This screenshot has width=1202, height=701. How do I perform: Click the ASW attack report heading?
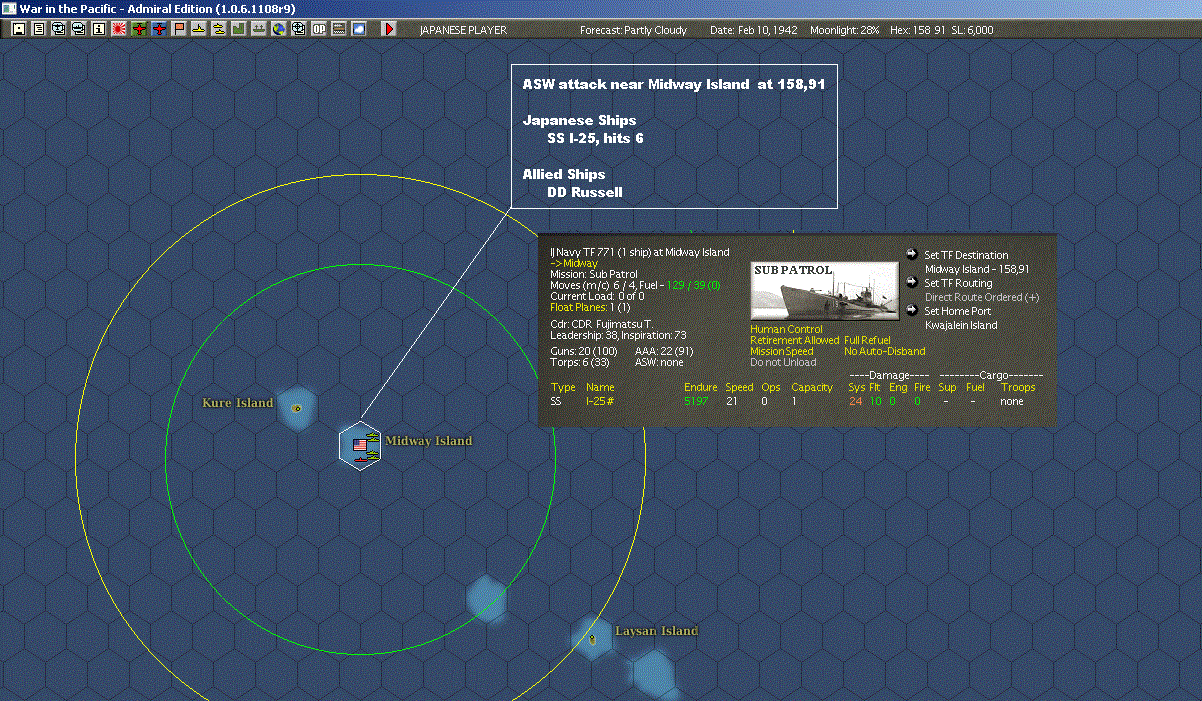(673, 84)
